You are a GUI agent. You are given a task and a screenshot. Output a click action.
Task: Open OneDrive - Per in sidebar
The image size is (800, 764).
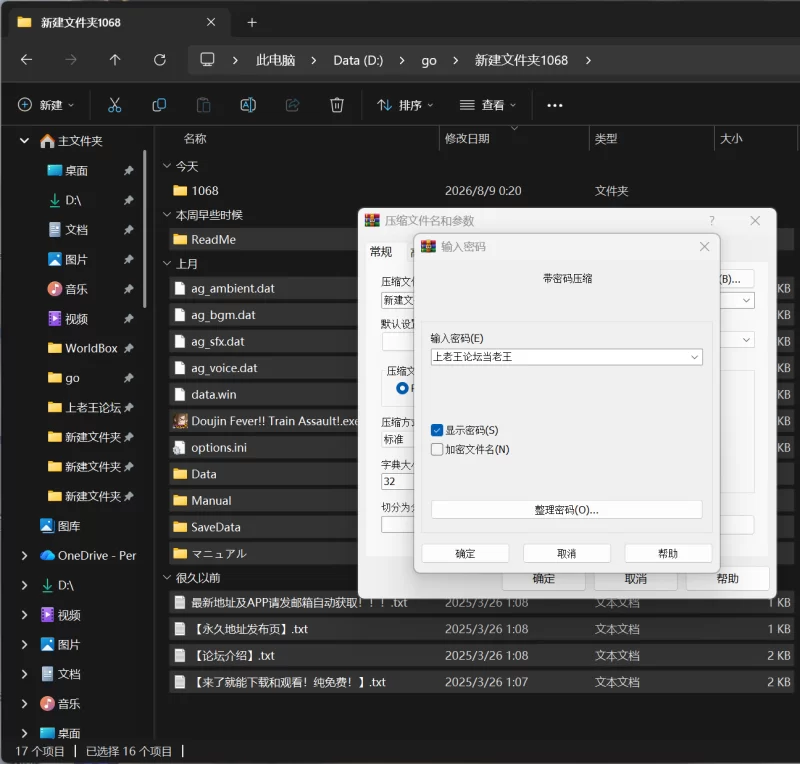pyautogui.click(x=96, y=555)
